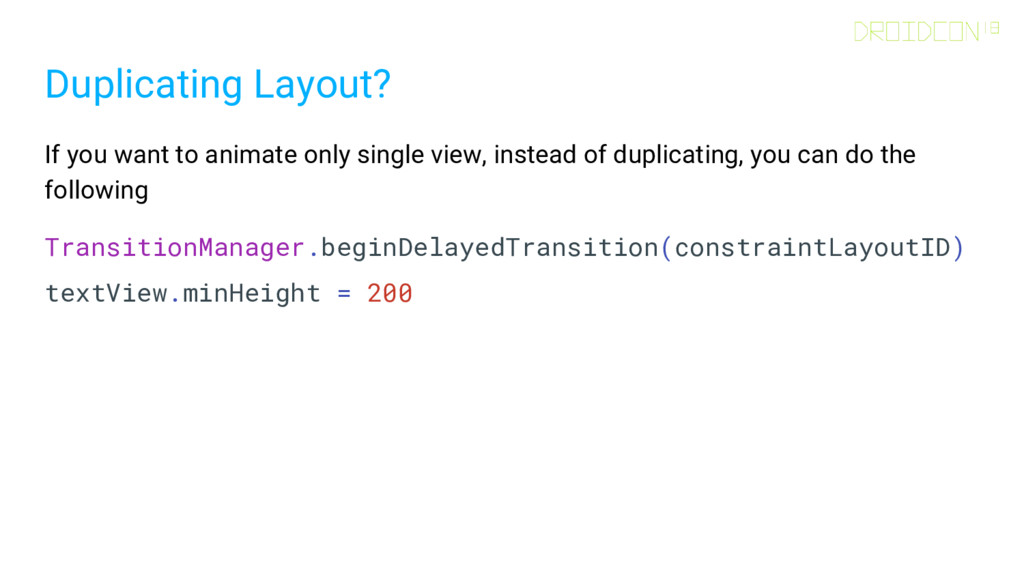This screenshot has height=576, width=1024.
Task: Click the word 'duplicating,' in the body sentence
Action: (x=678, y=155)
